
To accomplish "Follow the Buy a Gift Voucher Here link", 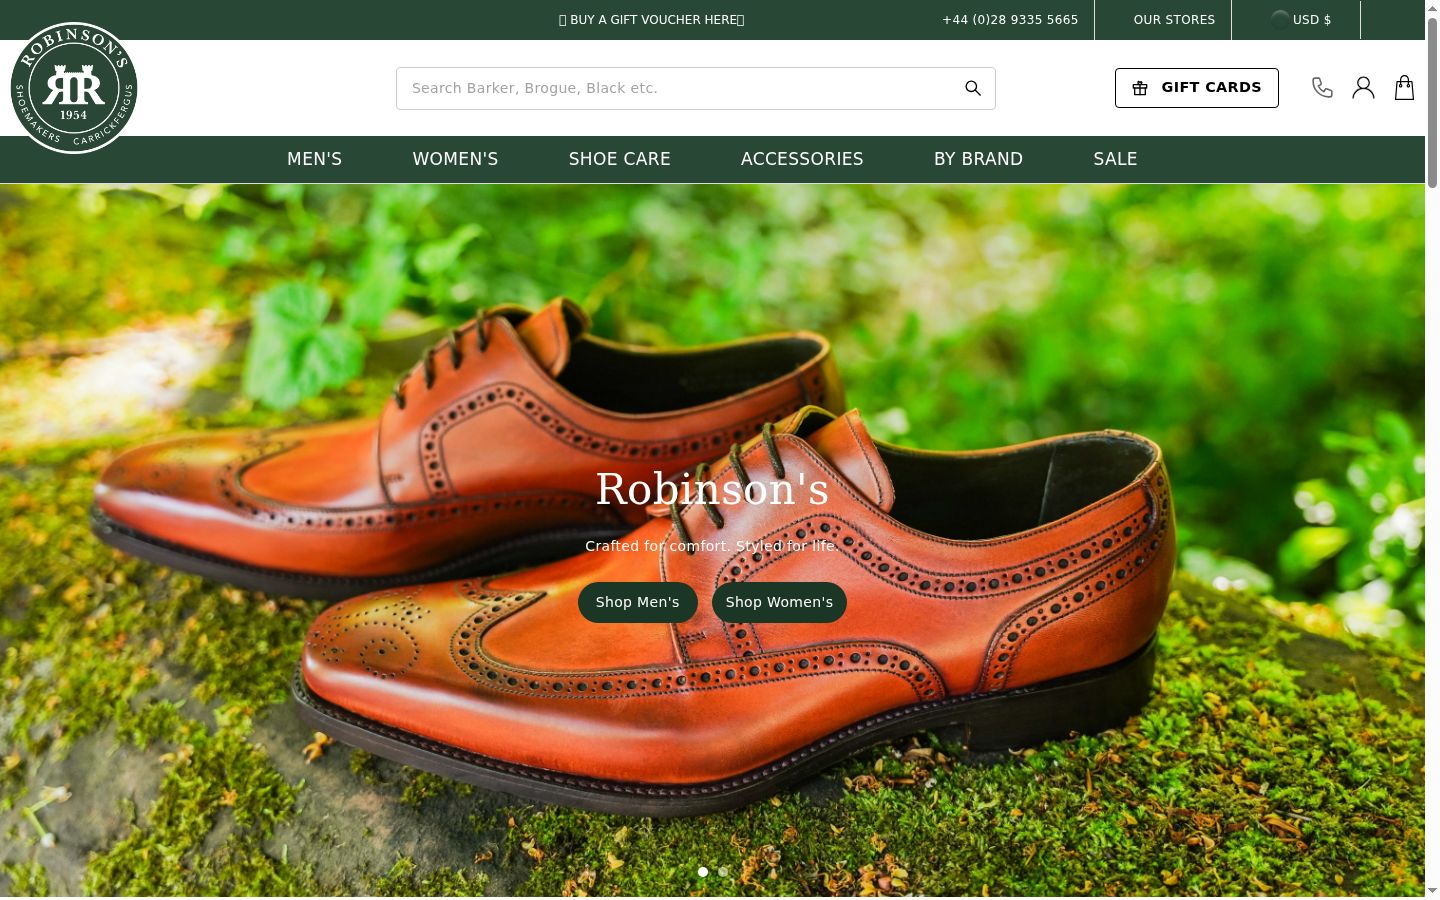I will 652,20.
